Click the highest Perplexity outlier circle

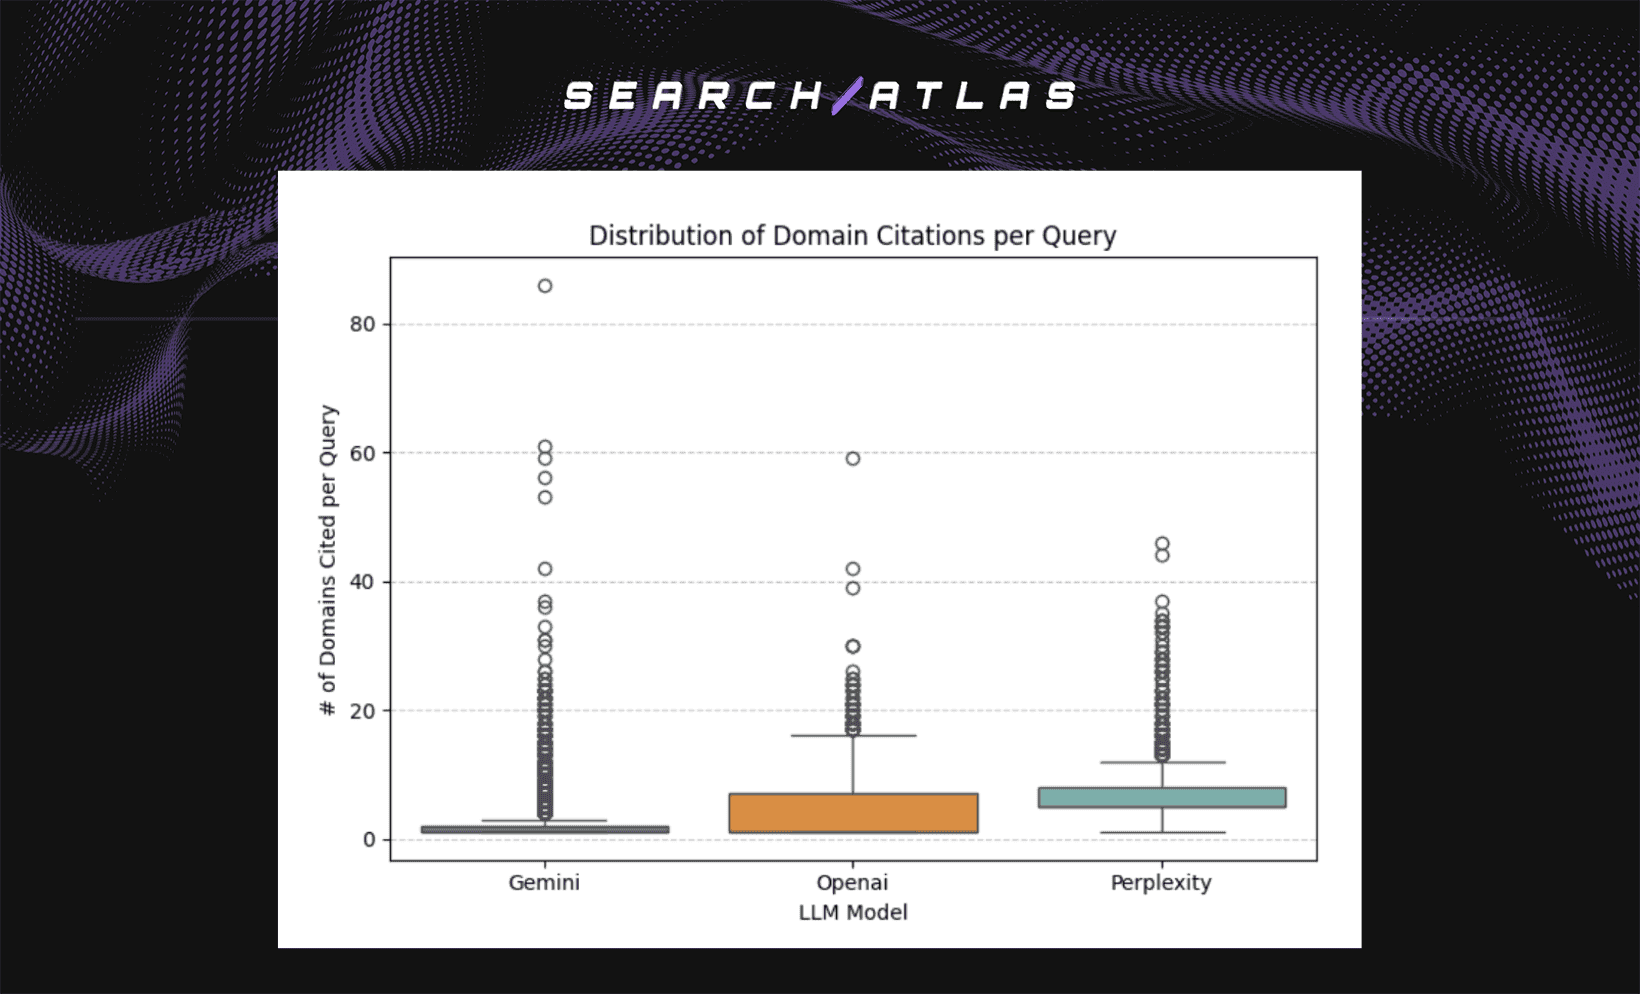[x=1162, y=540]
